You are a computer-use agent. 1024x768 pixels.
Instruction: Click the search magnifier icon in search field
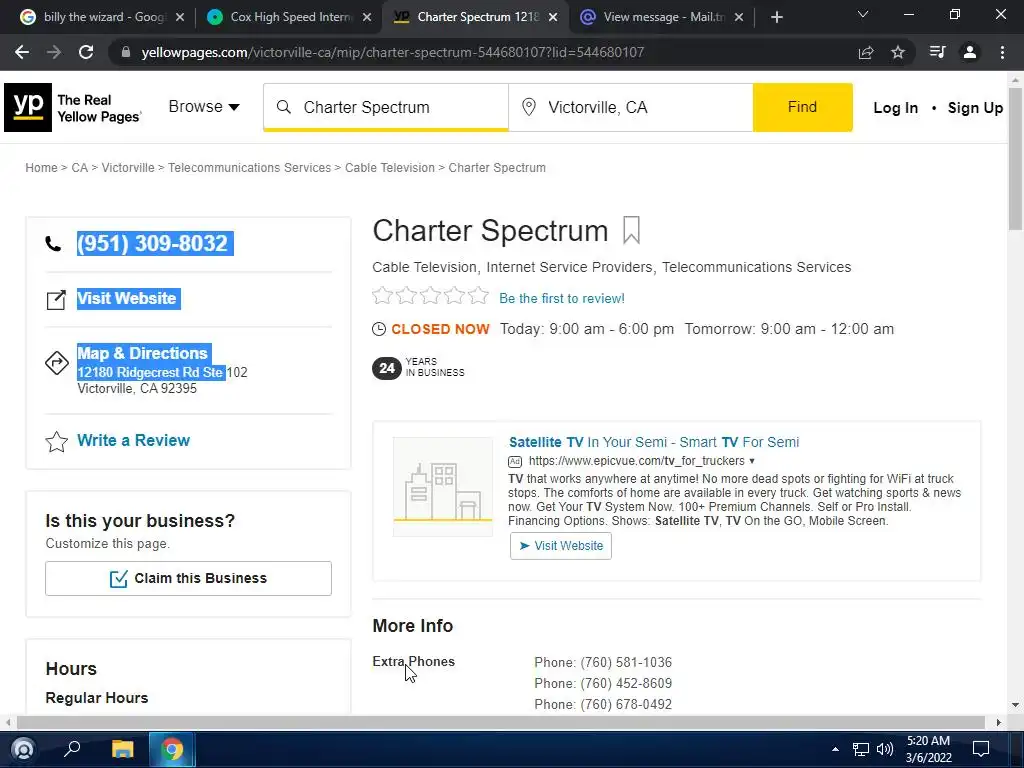tap(283, 107)
